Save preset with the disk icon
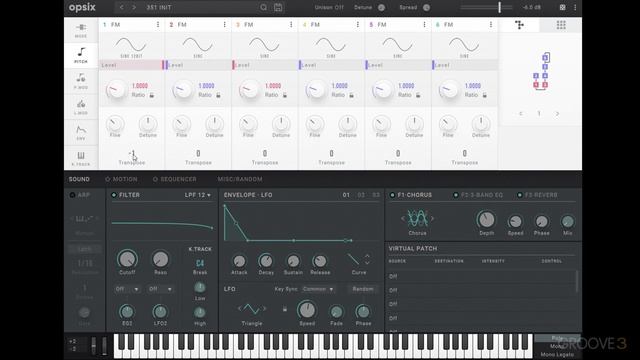Screen dimensions: 640x360 coord(278,7)
